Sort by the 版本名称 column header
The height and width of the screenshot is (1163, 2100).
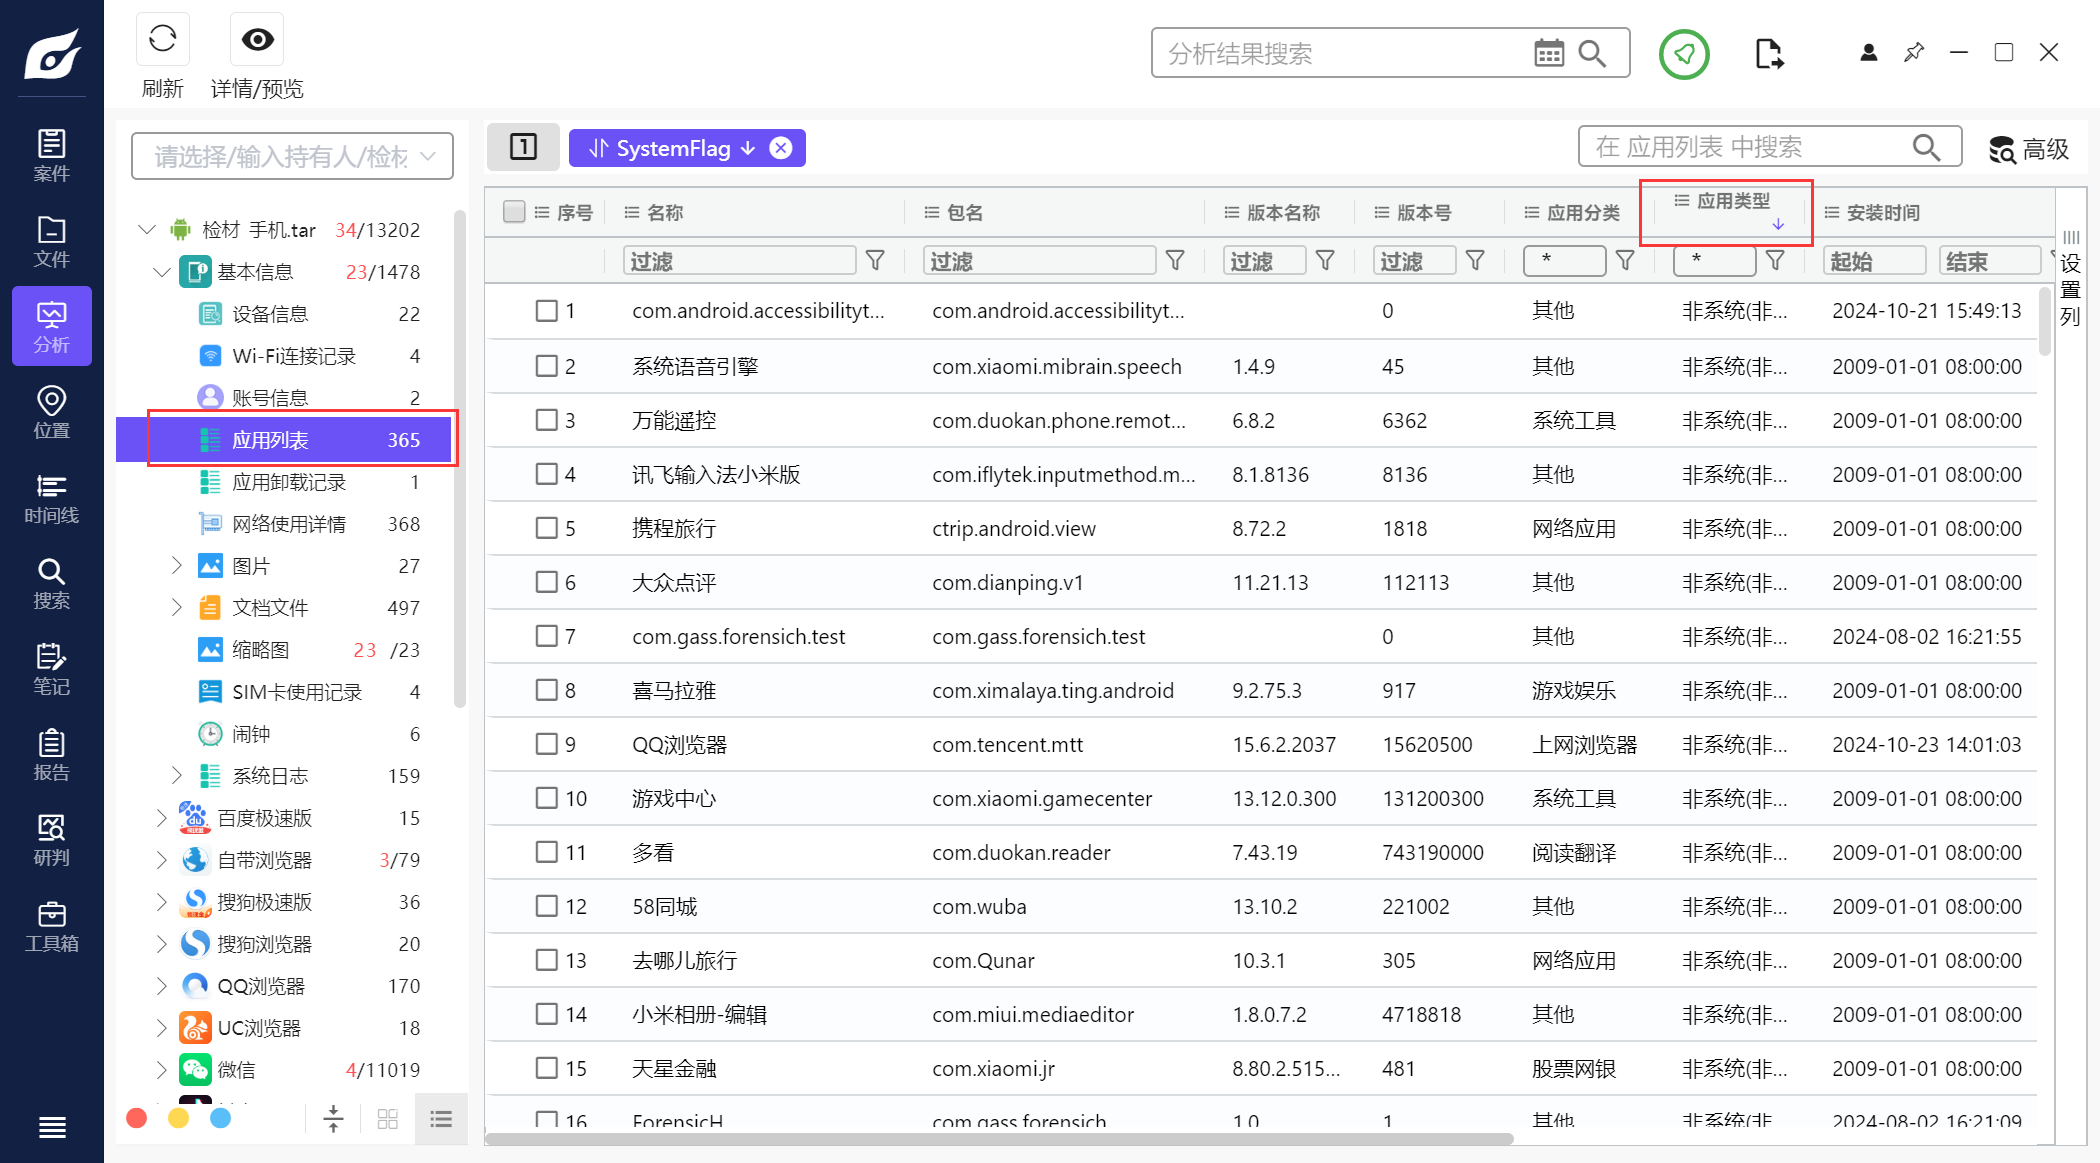click(x=1283, y=212)
